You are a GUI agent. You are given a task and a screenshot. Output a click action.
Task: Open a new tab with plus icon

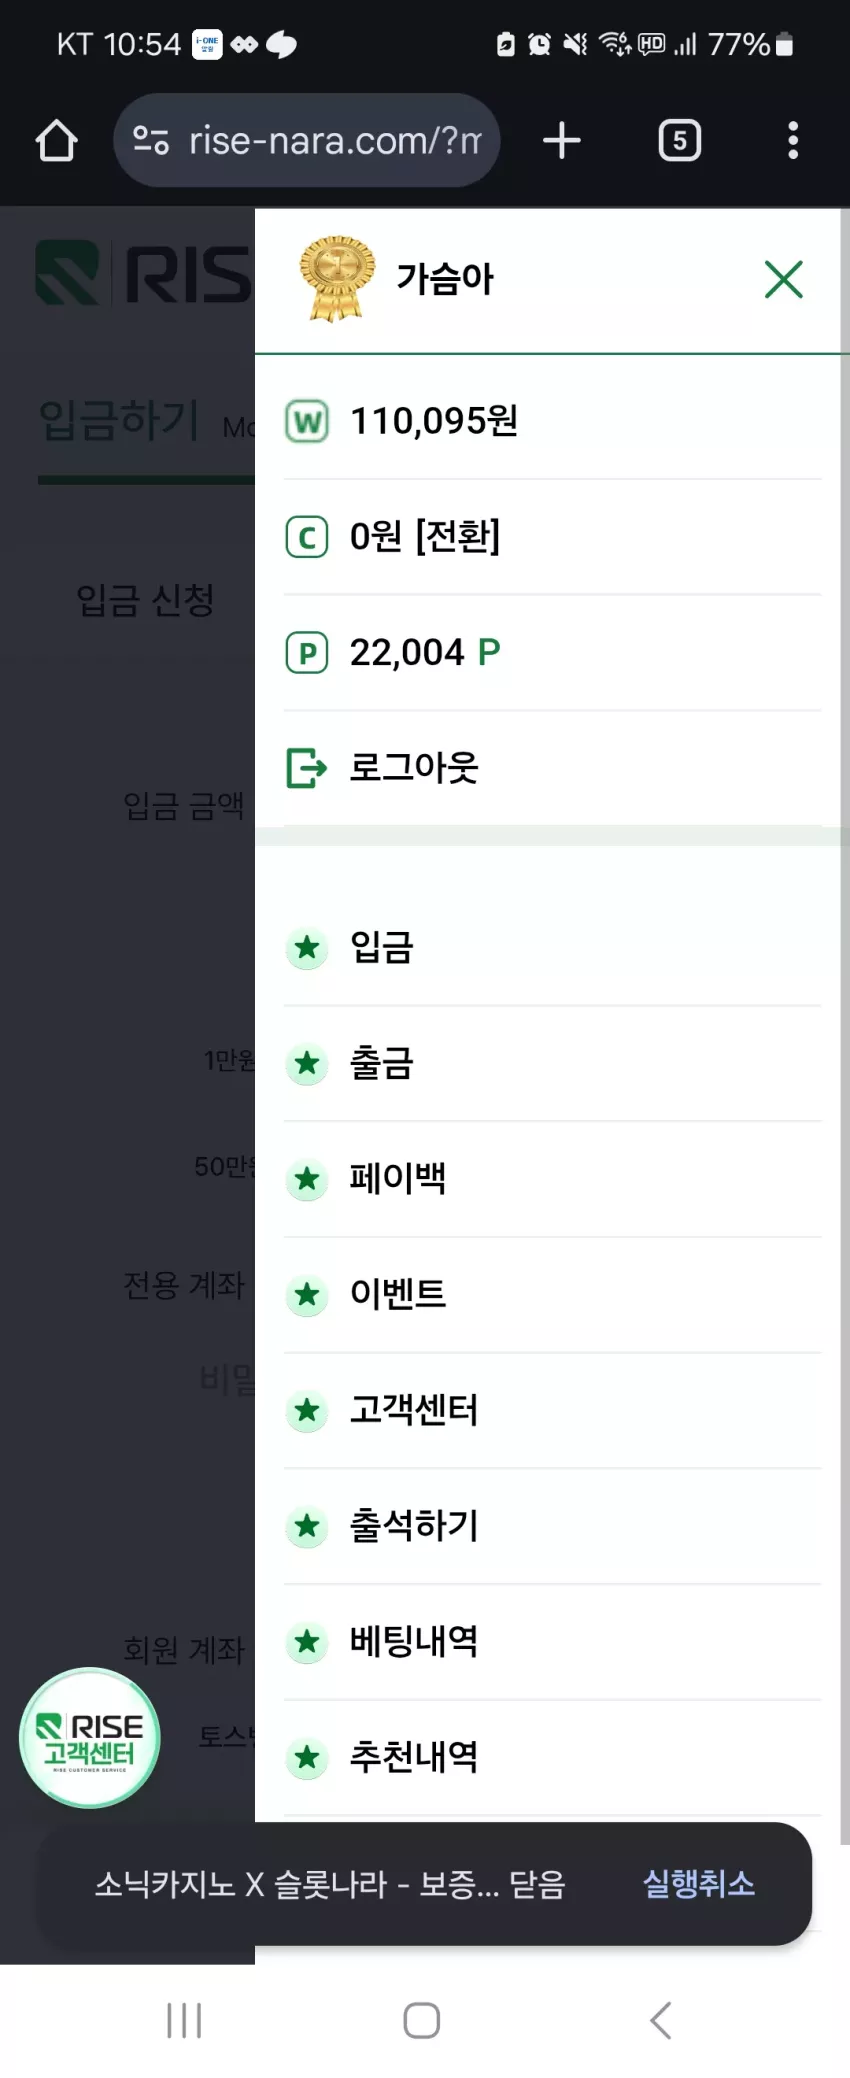tap(562, 140)
